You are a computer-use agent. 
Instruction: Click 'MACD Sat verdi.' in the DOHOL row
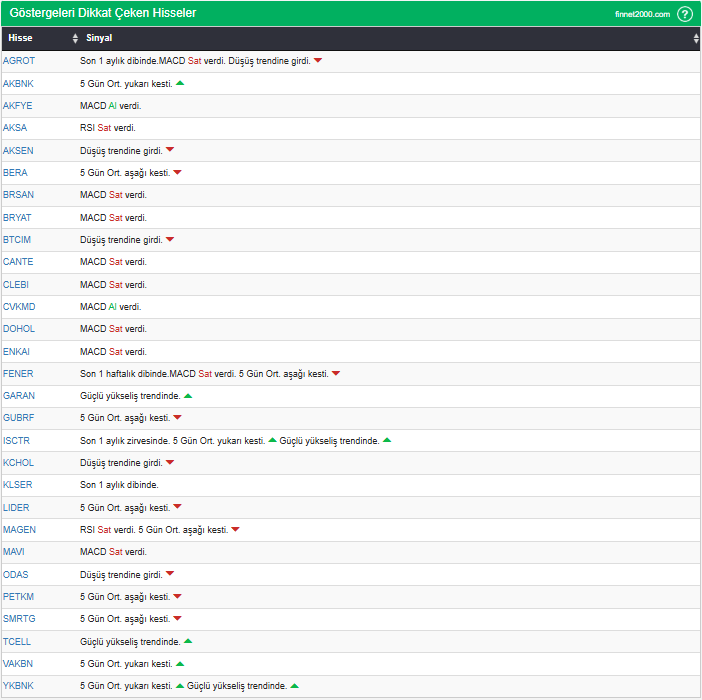(113, 329)
